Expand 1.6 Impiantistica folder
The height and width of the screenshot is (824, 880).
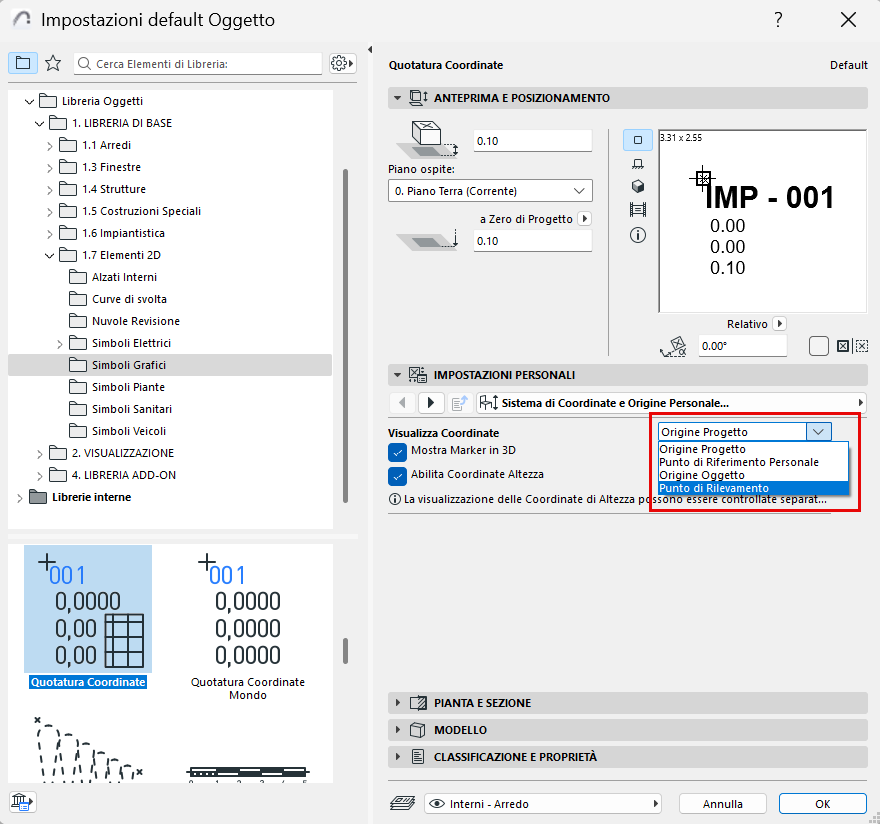click(49, 234)
